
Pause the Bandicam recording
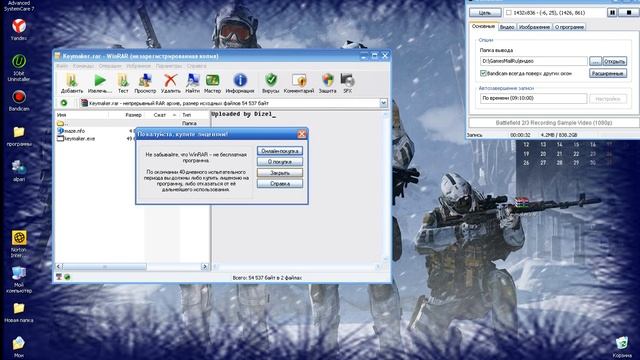612,13
